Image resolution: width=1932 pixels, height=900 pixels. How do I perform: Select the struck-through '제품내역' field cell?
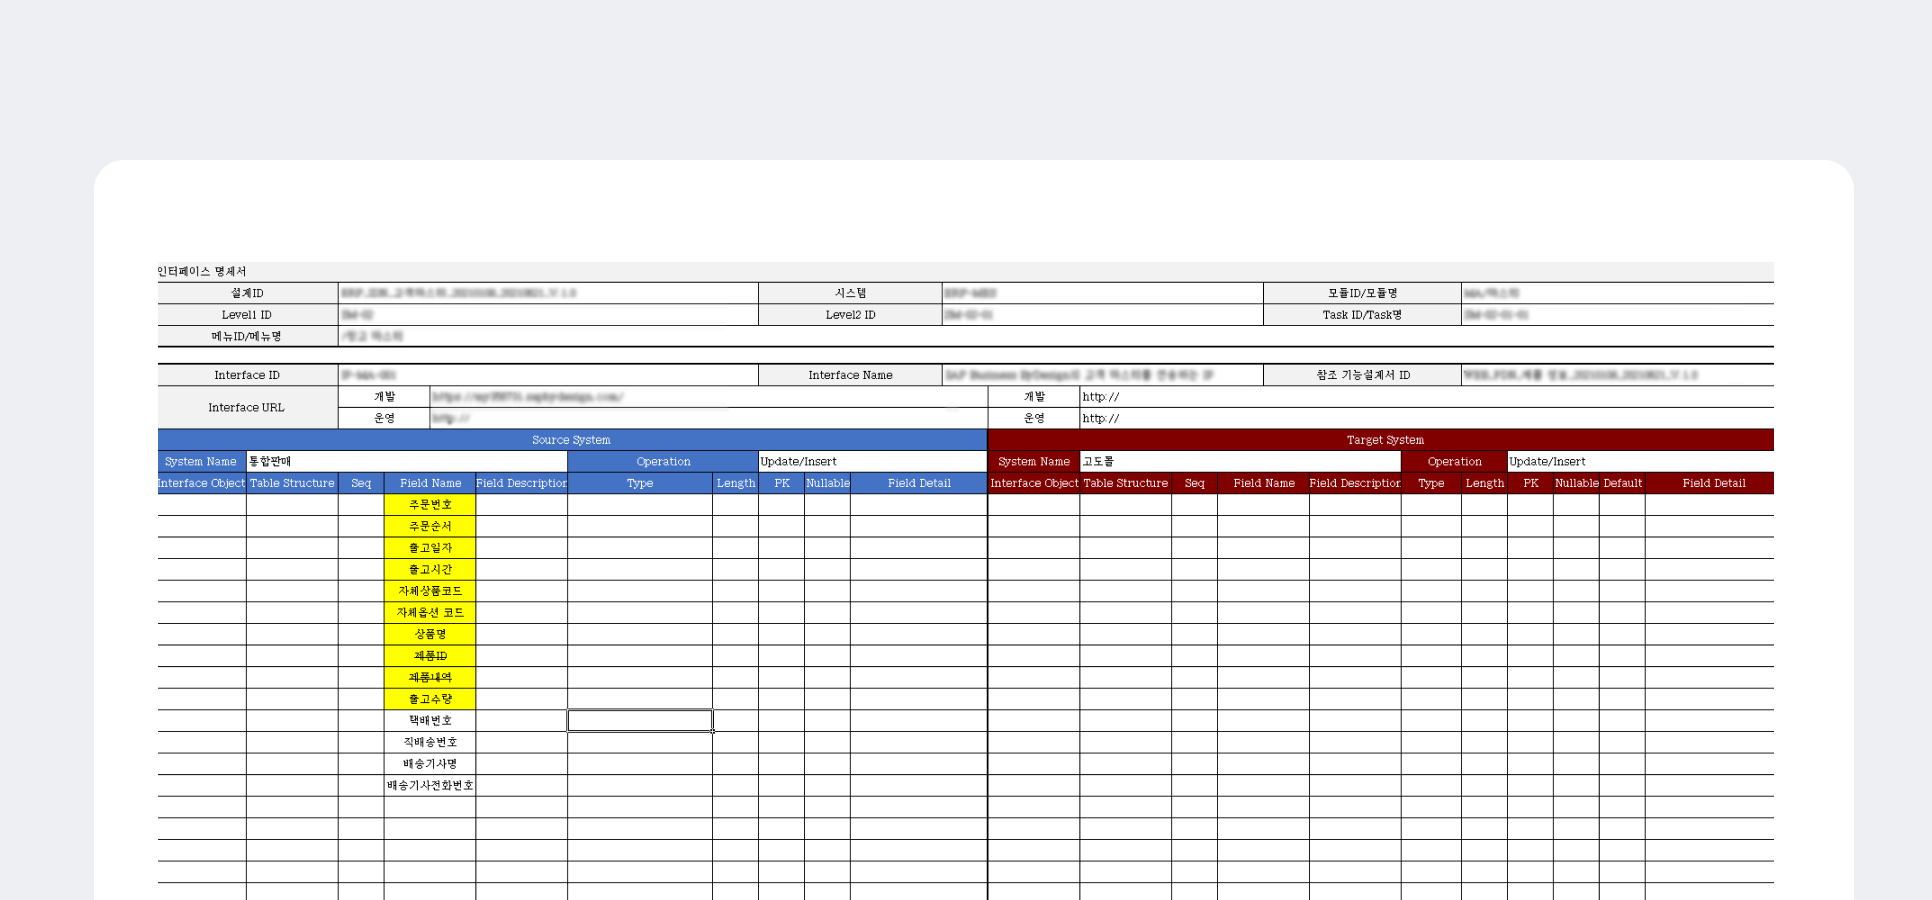click(x=430, y=677)
